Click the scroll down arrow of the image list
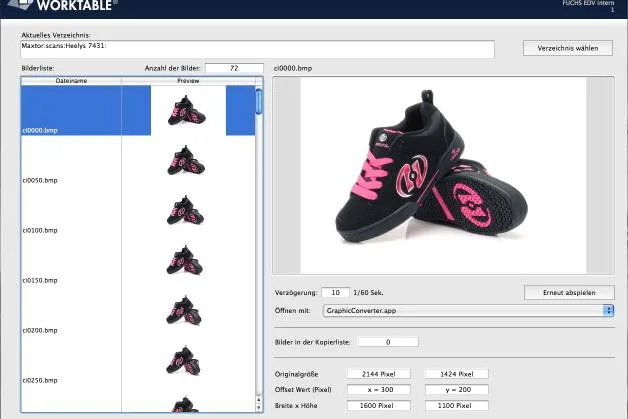The image size is (628, 419). pos(259,407)
